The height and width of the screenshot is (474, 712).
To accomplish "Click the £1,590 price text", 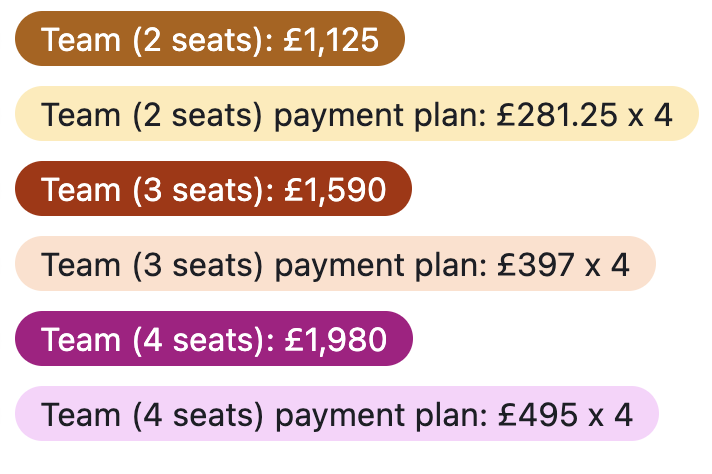I will (x=335, y=190).
